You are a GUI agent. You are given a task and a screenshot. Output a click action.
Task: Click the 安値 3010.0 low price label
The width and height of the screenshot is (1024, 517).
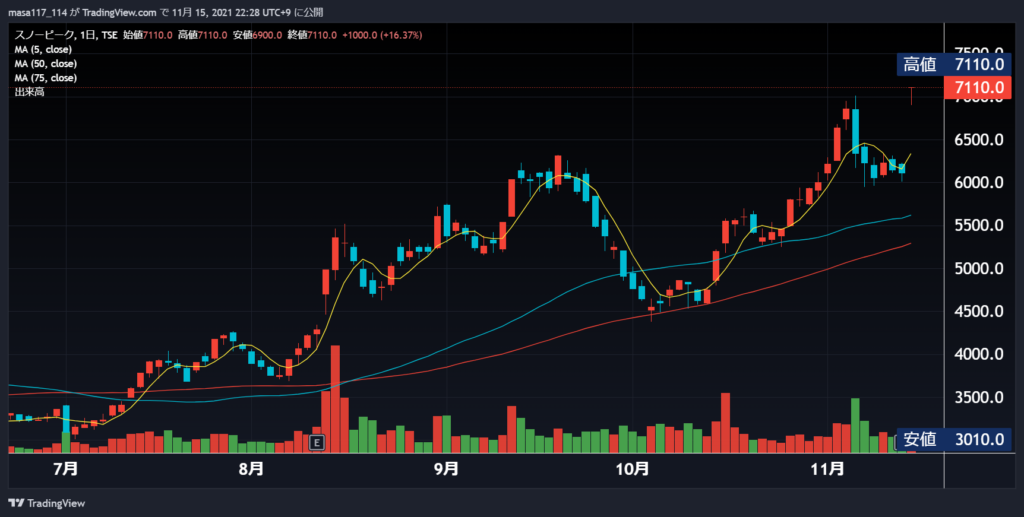954,439
